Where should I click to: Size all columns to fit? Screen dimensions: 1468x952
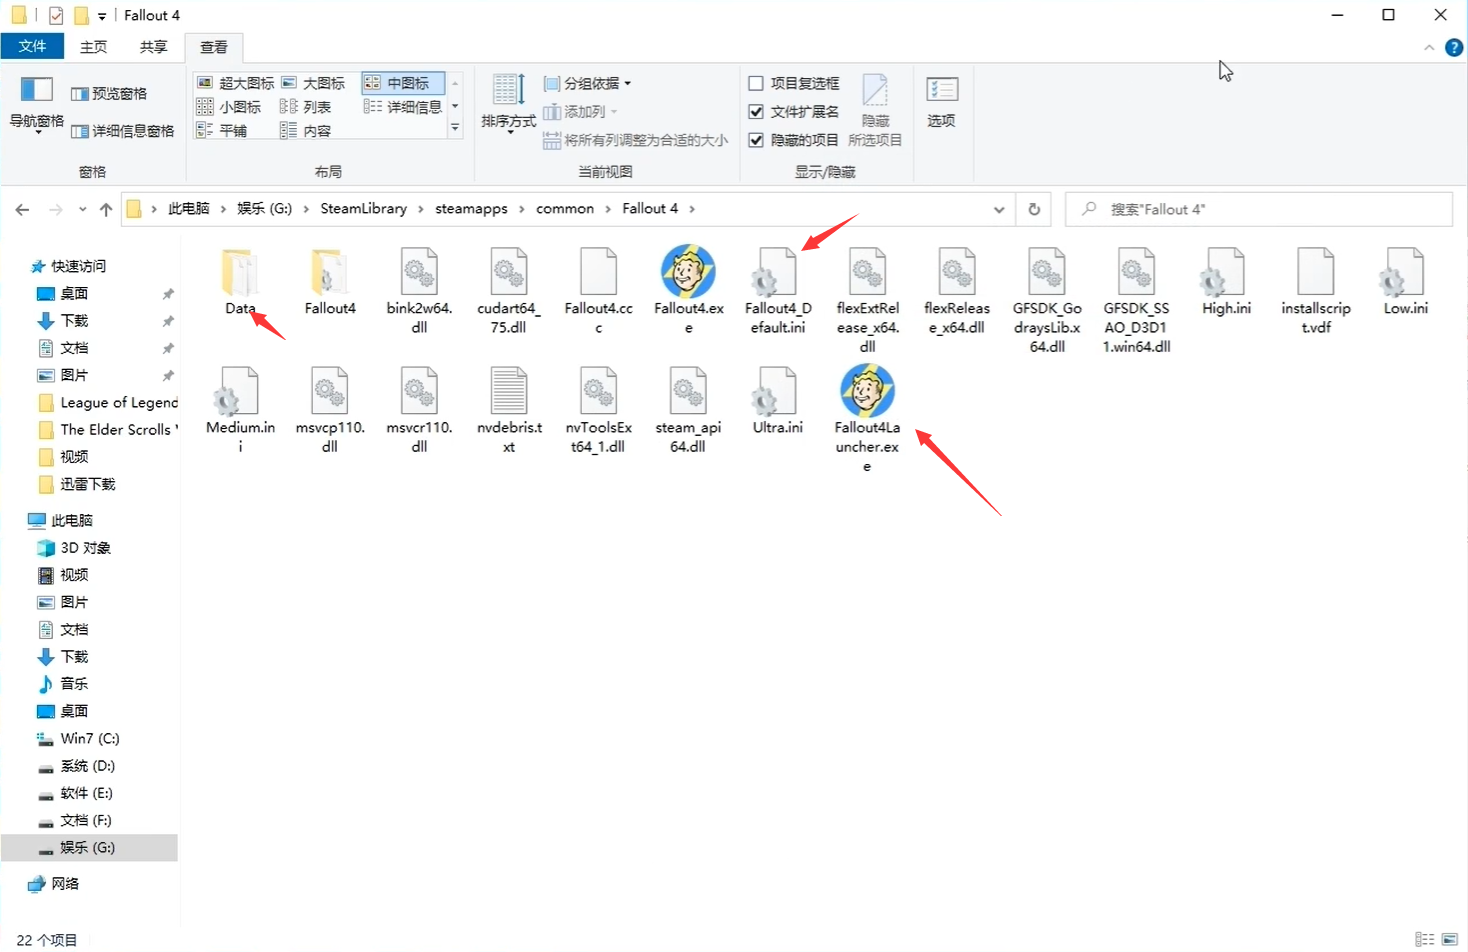point(636,140)
